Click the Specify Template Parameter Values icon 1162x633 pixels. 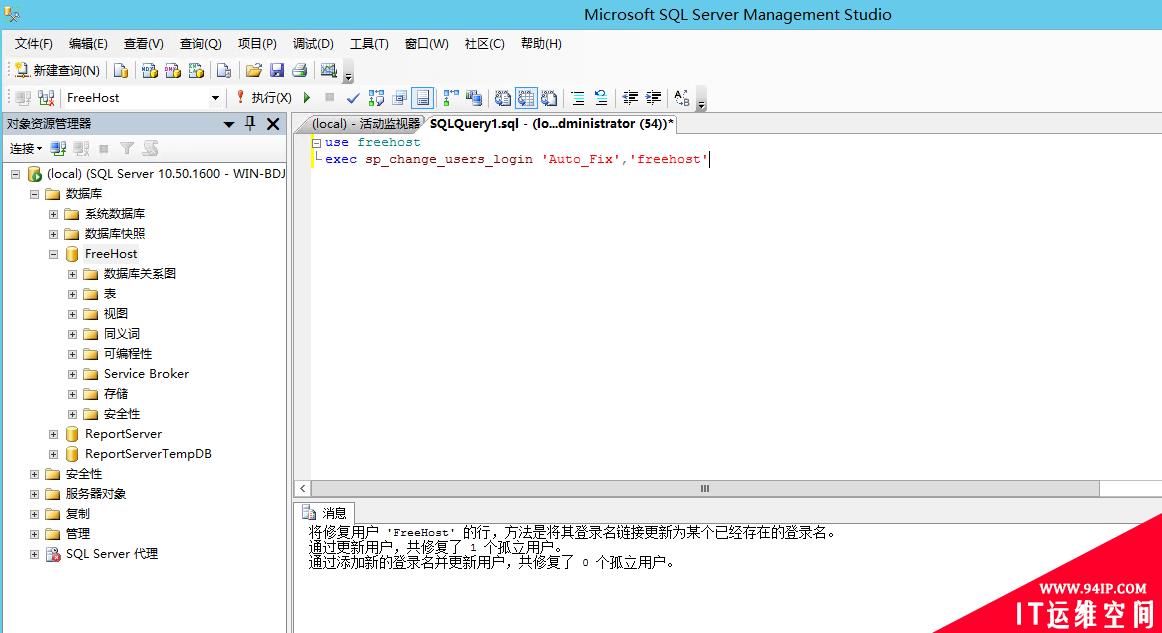[x=682, y=98]
